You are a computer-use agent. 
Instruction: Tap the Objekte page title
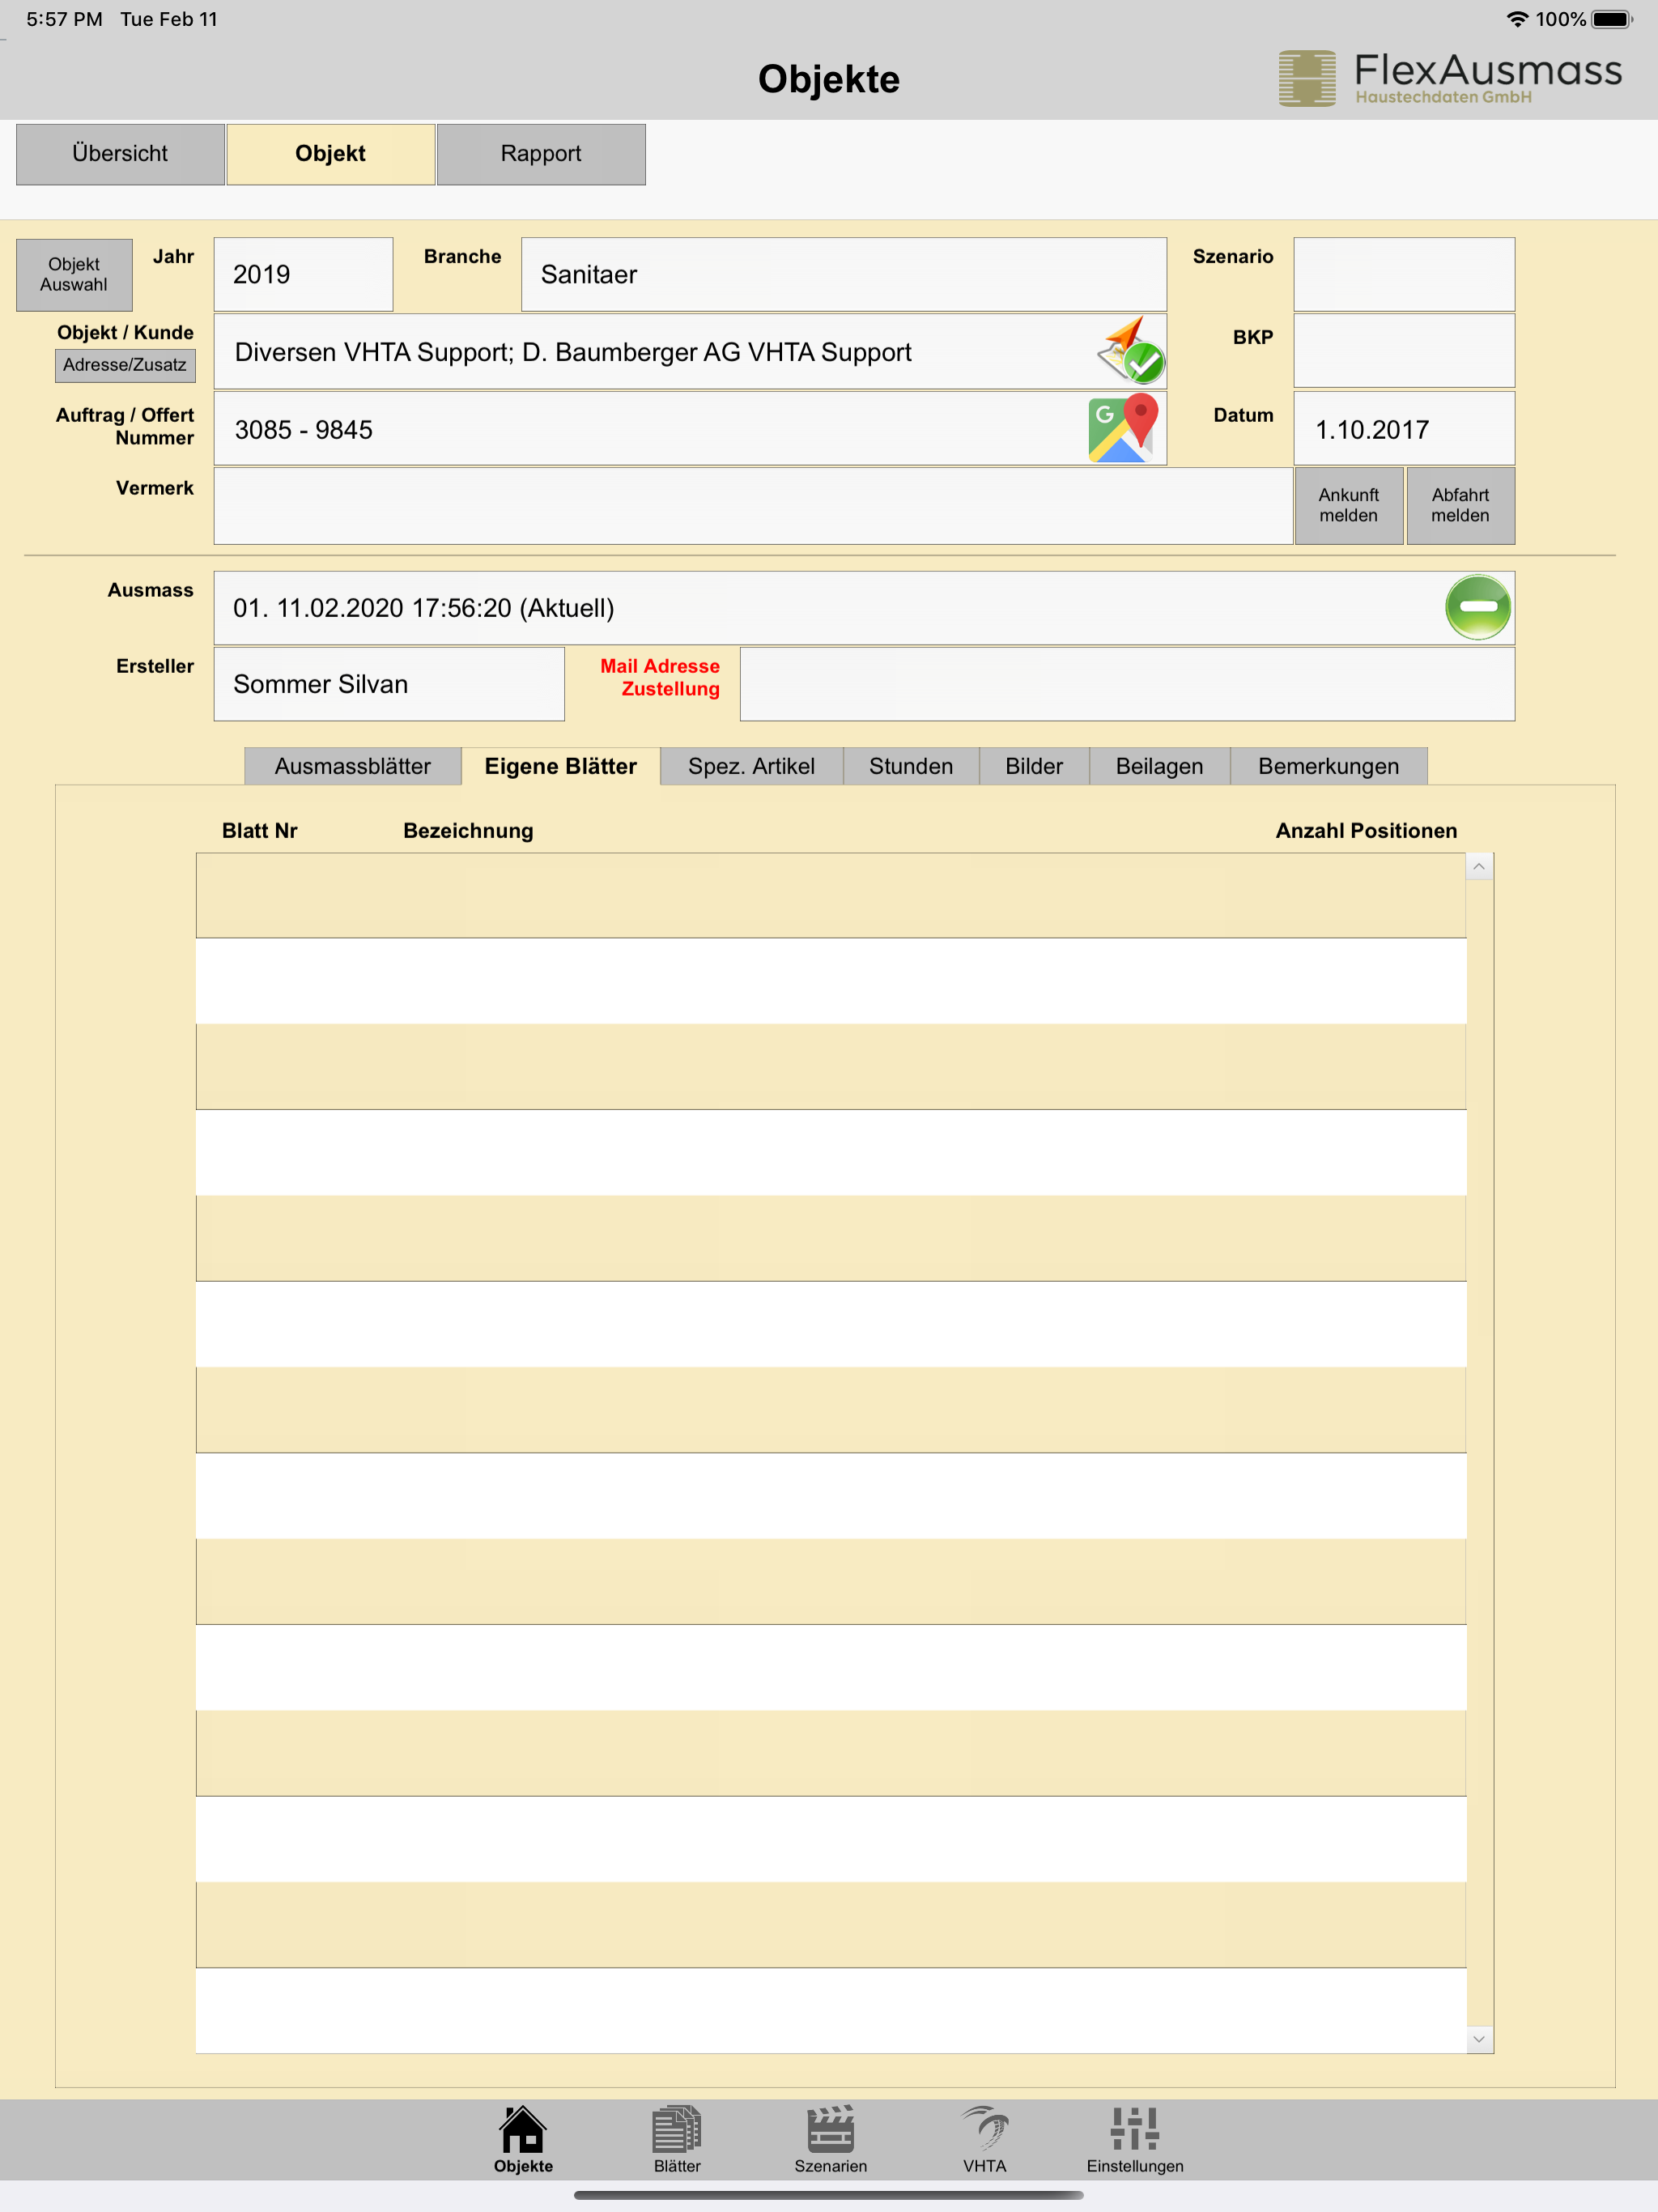829,79
